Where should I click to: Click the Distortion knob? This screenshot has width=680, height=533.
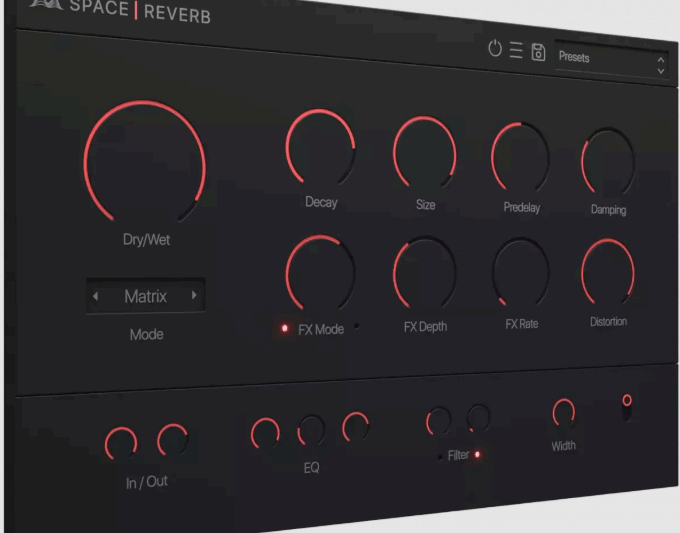(x=608, y=271)
